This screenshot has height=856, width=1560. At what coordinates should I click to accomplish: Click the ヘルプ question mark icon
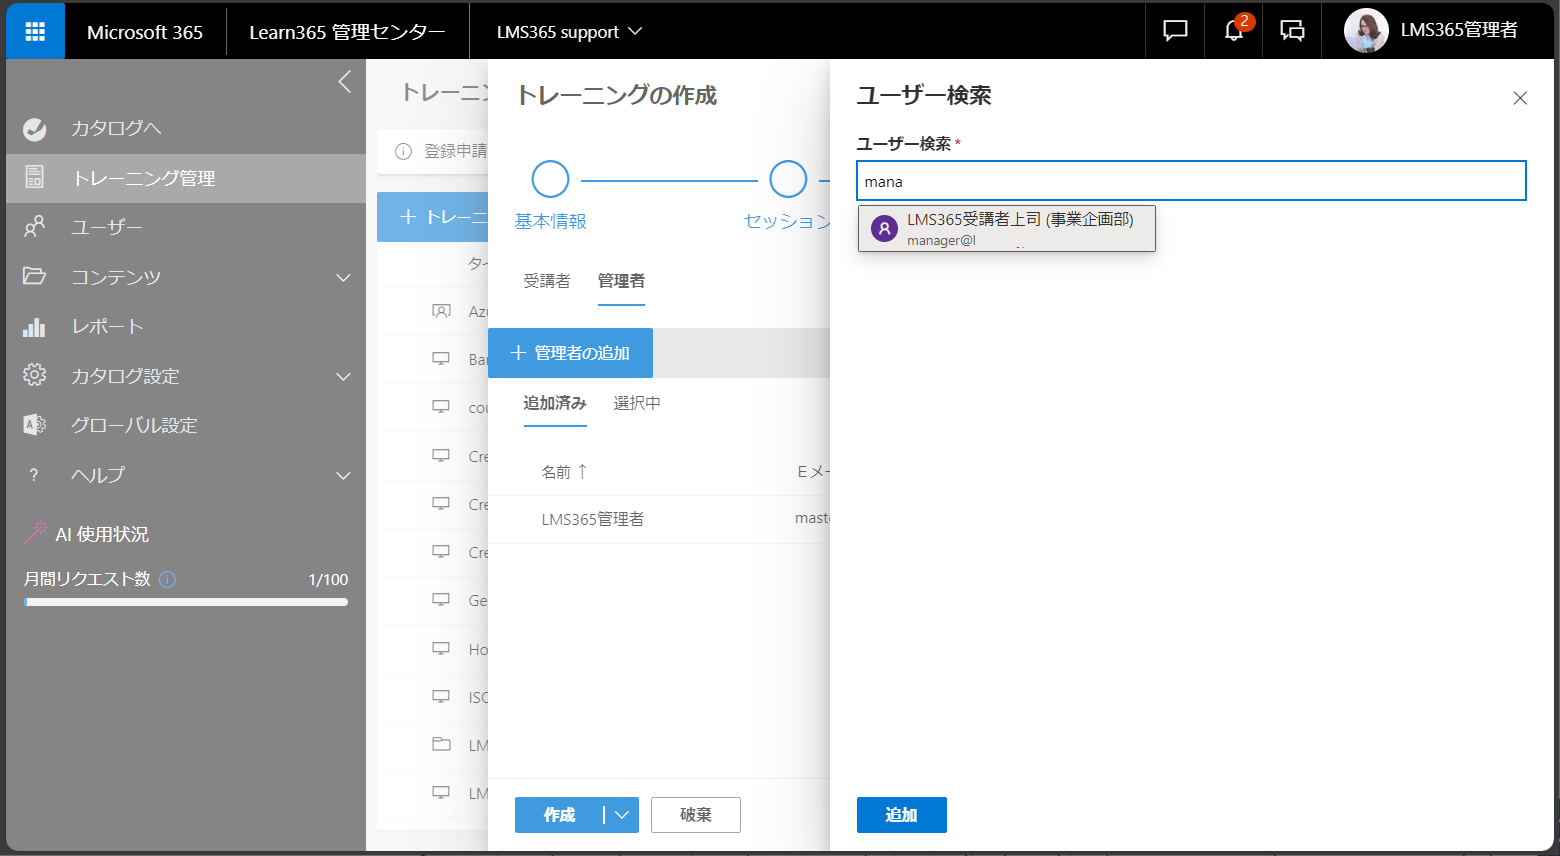[x=34, y=475]
